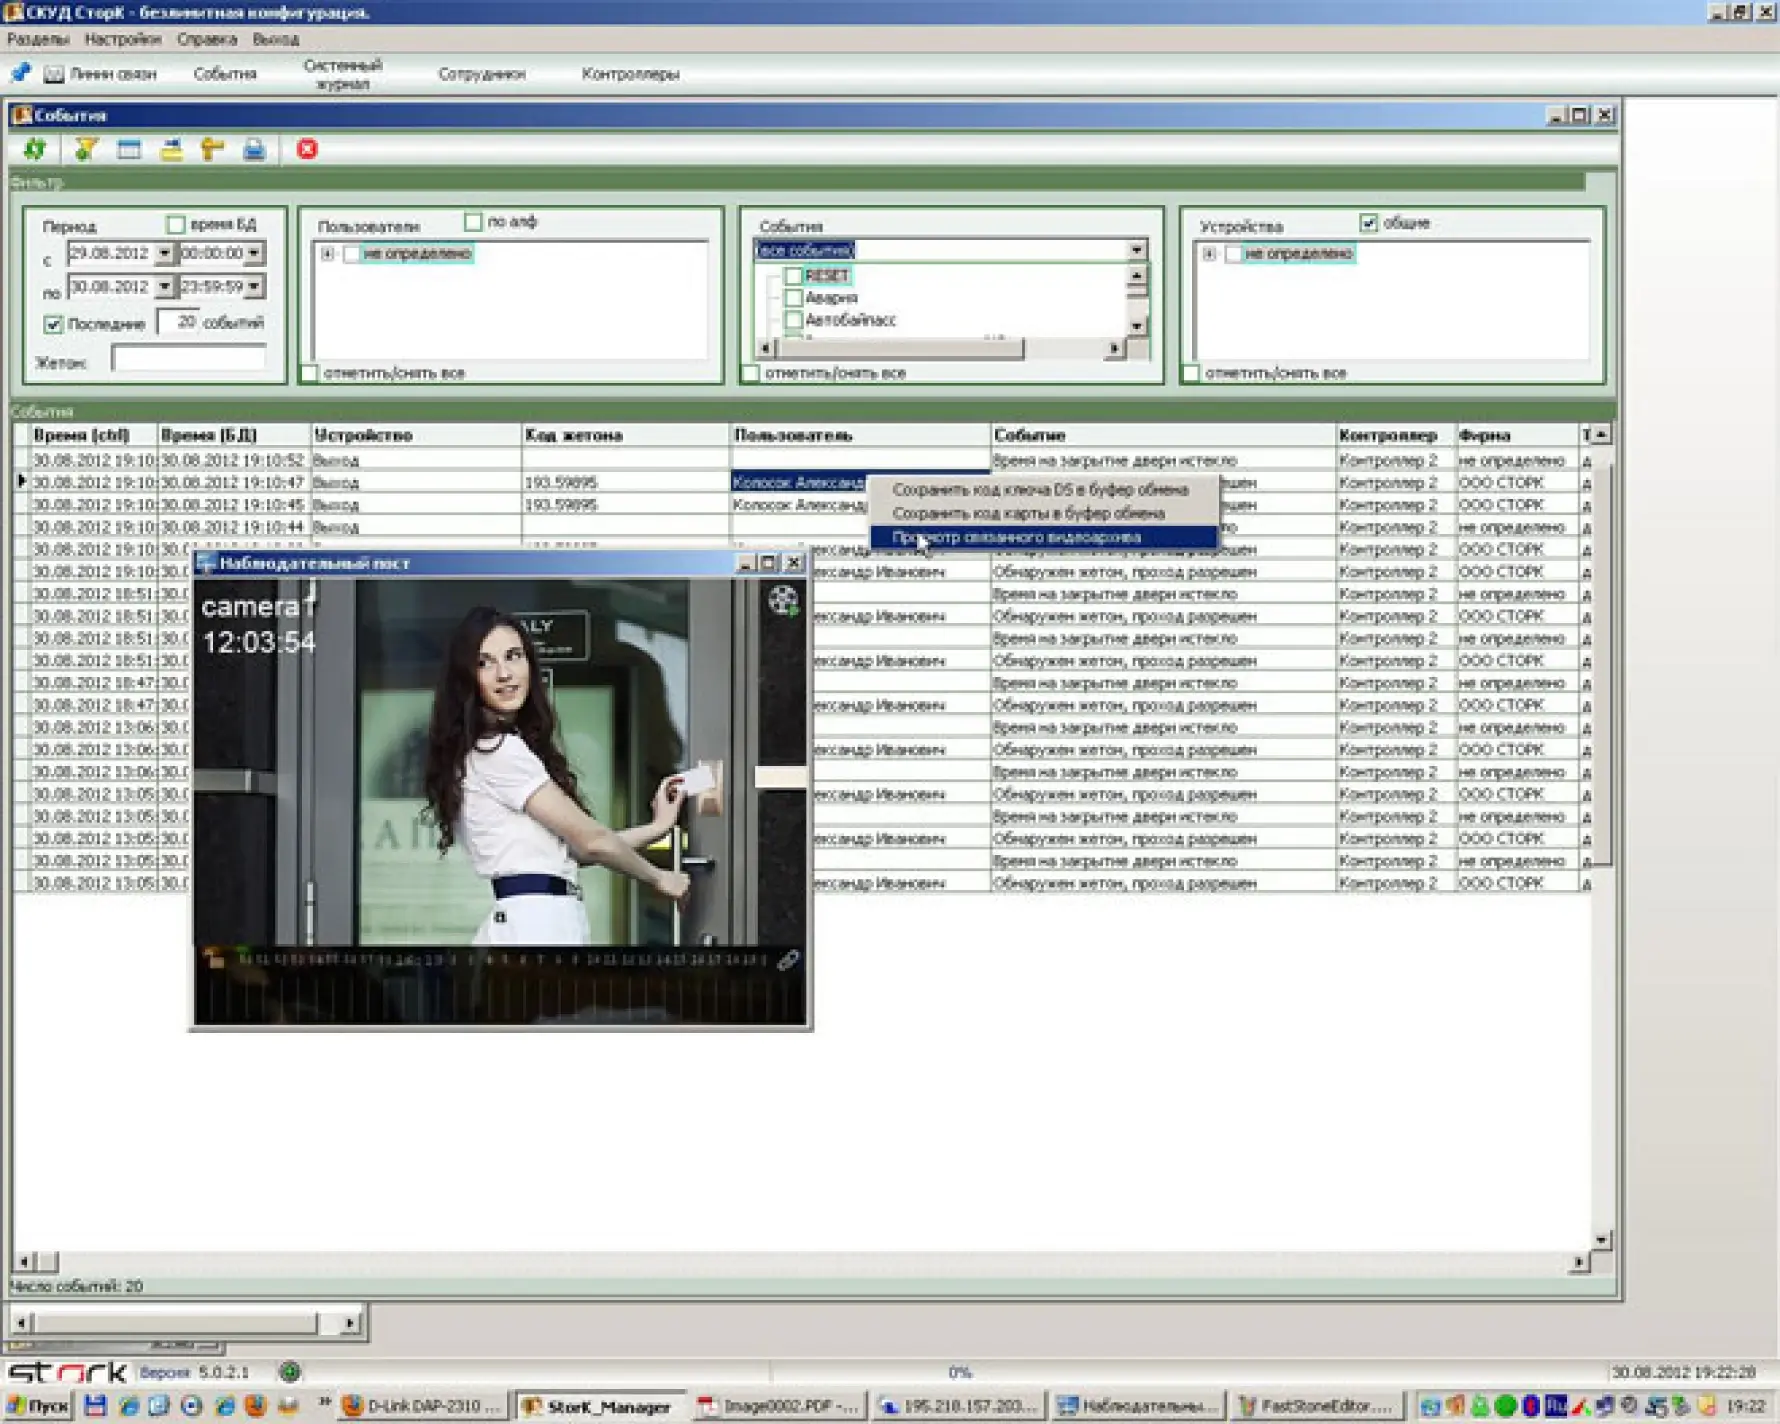Open the start date dropdown 29.08.2012
Screen dimensions: 1780x1424
pyautogui.click(x=164, y=254)
